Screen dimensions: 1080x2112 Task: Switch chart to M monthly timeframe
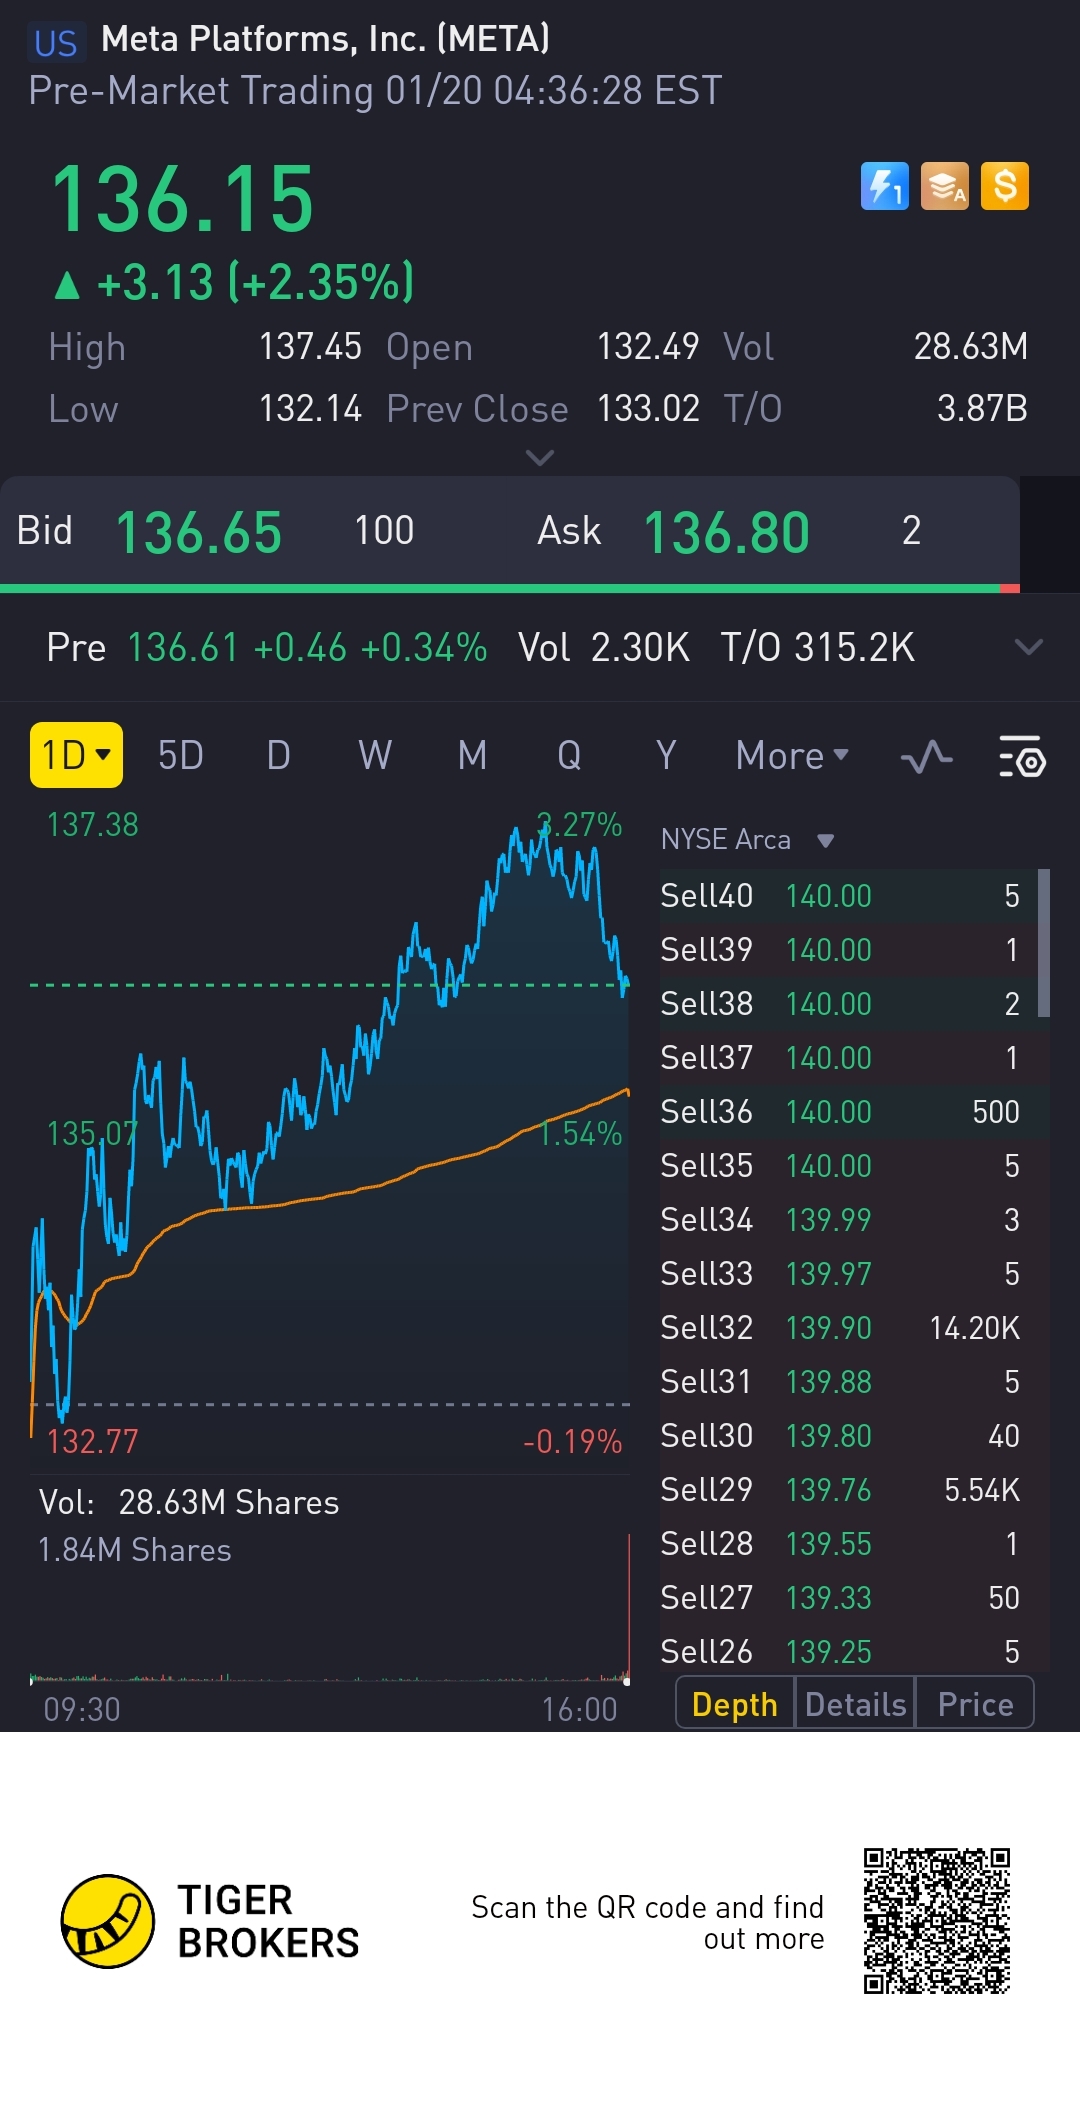click(x=472, y=756)
